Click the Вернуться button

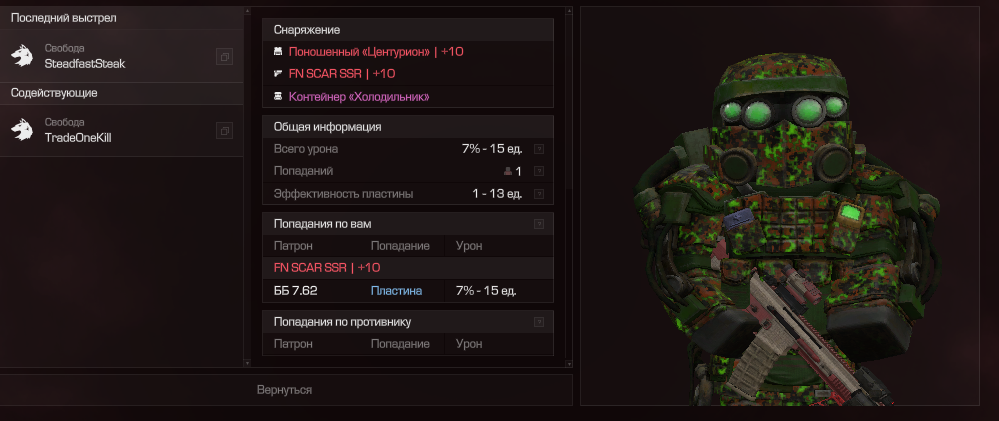[286, 390]
